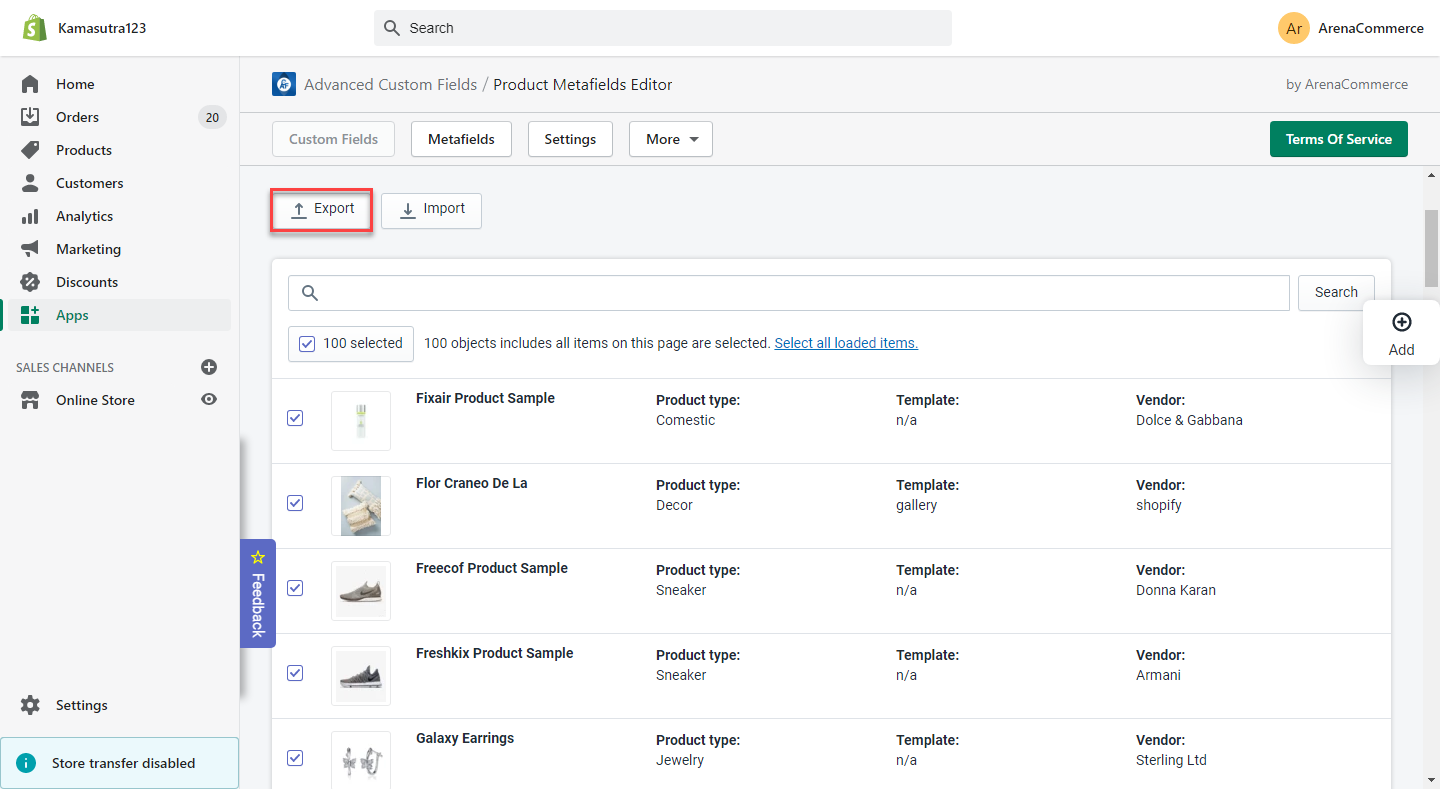Toggle the 100 selected checkbox

point(307,343)
